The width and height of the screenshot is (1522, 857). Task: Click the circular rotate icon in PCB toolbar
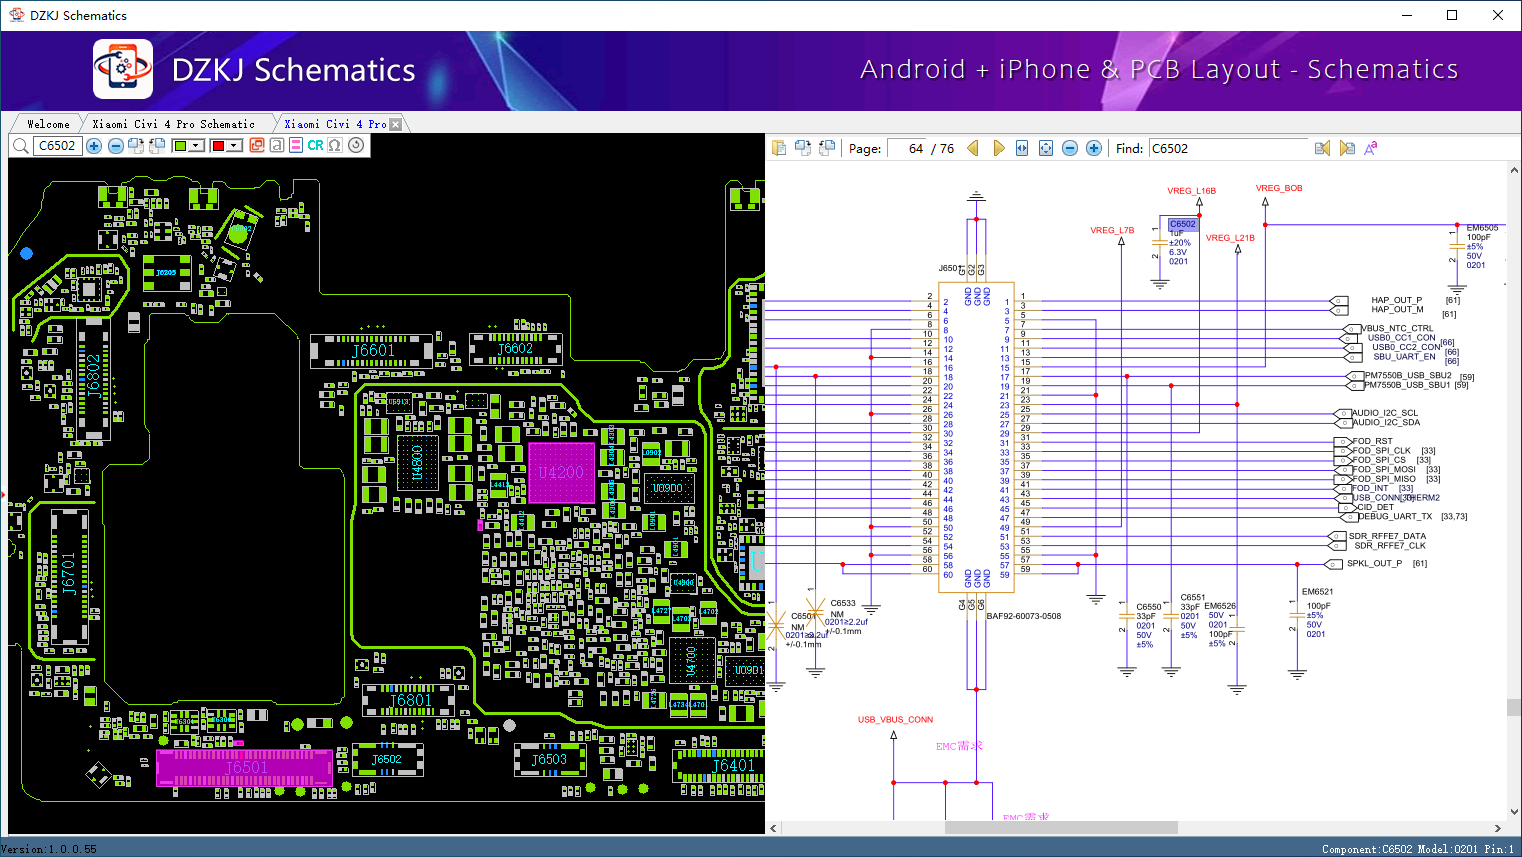click(x=356, y=146)
